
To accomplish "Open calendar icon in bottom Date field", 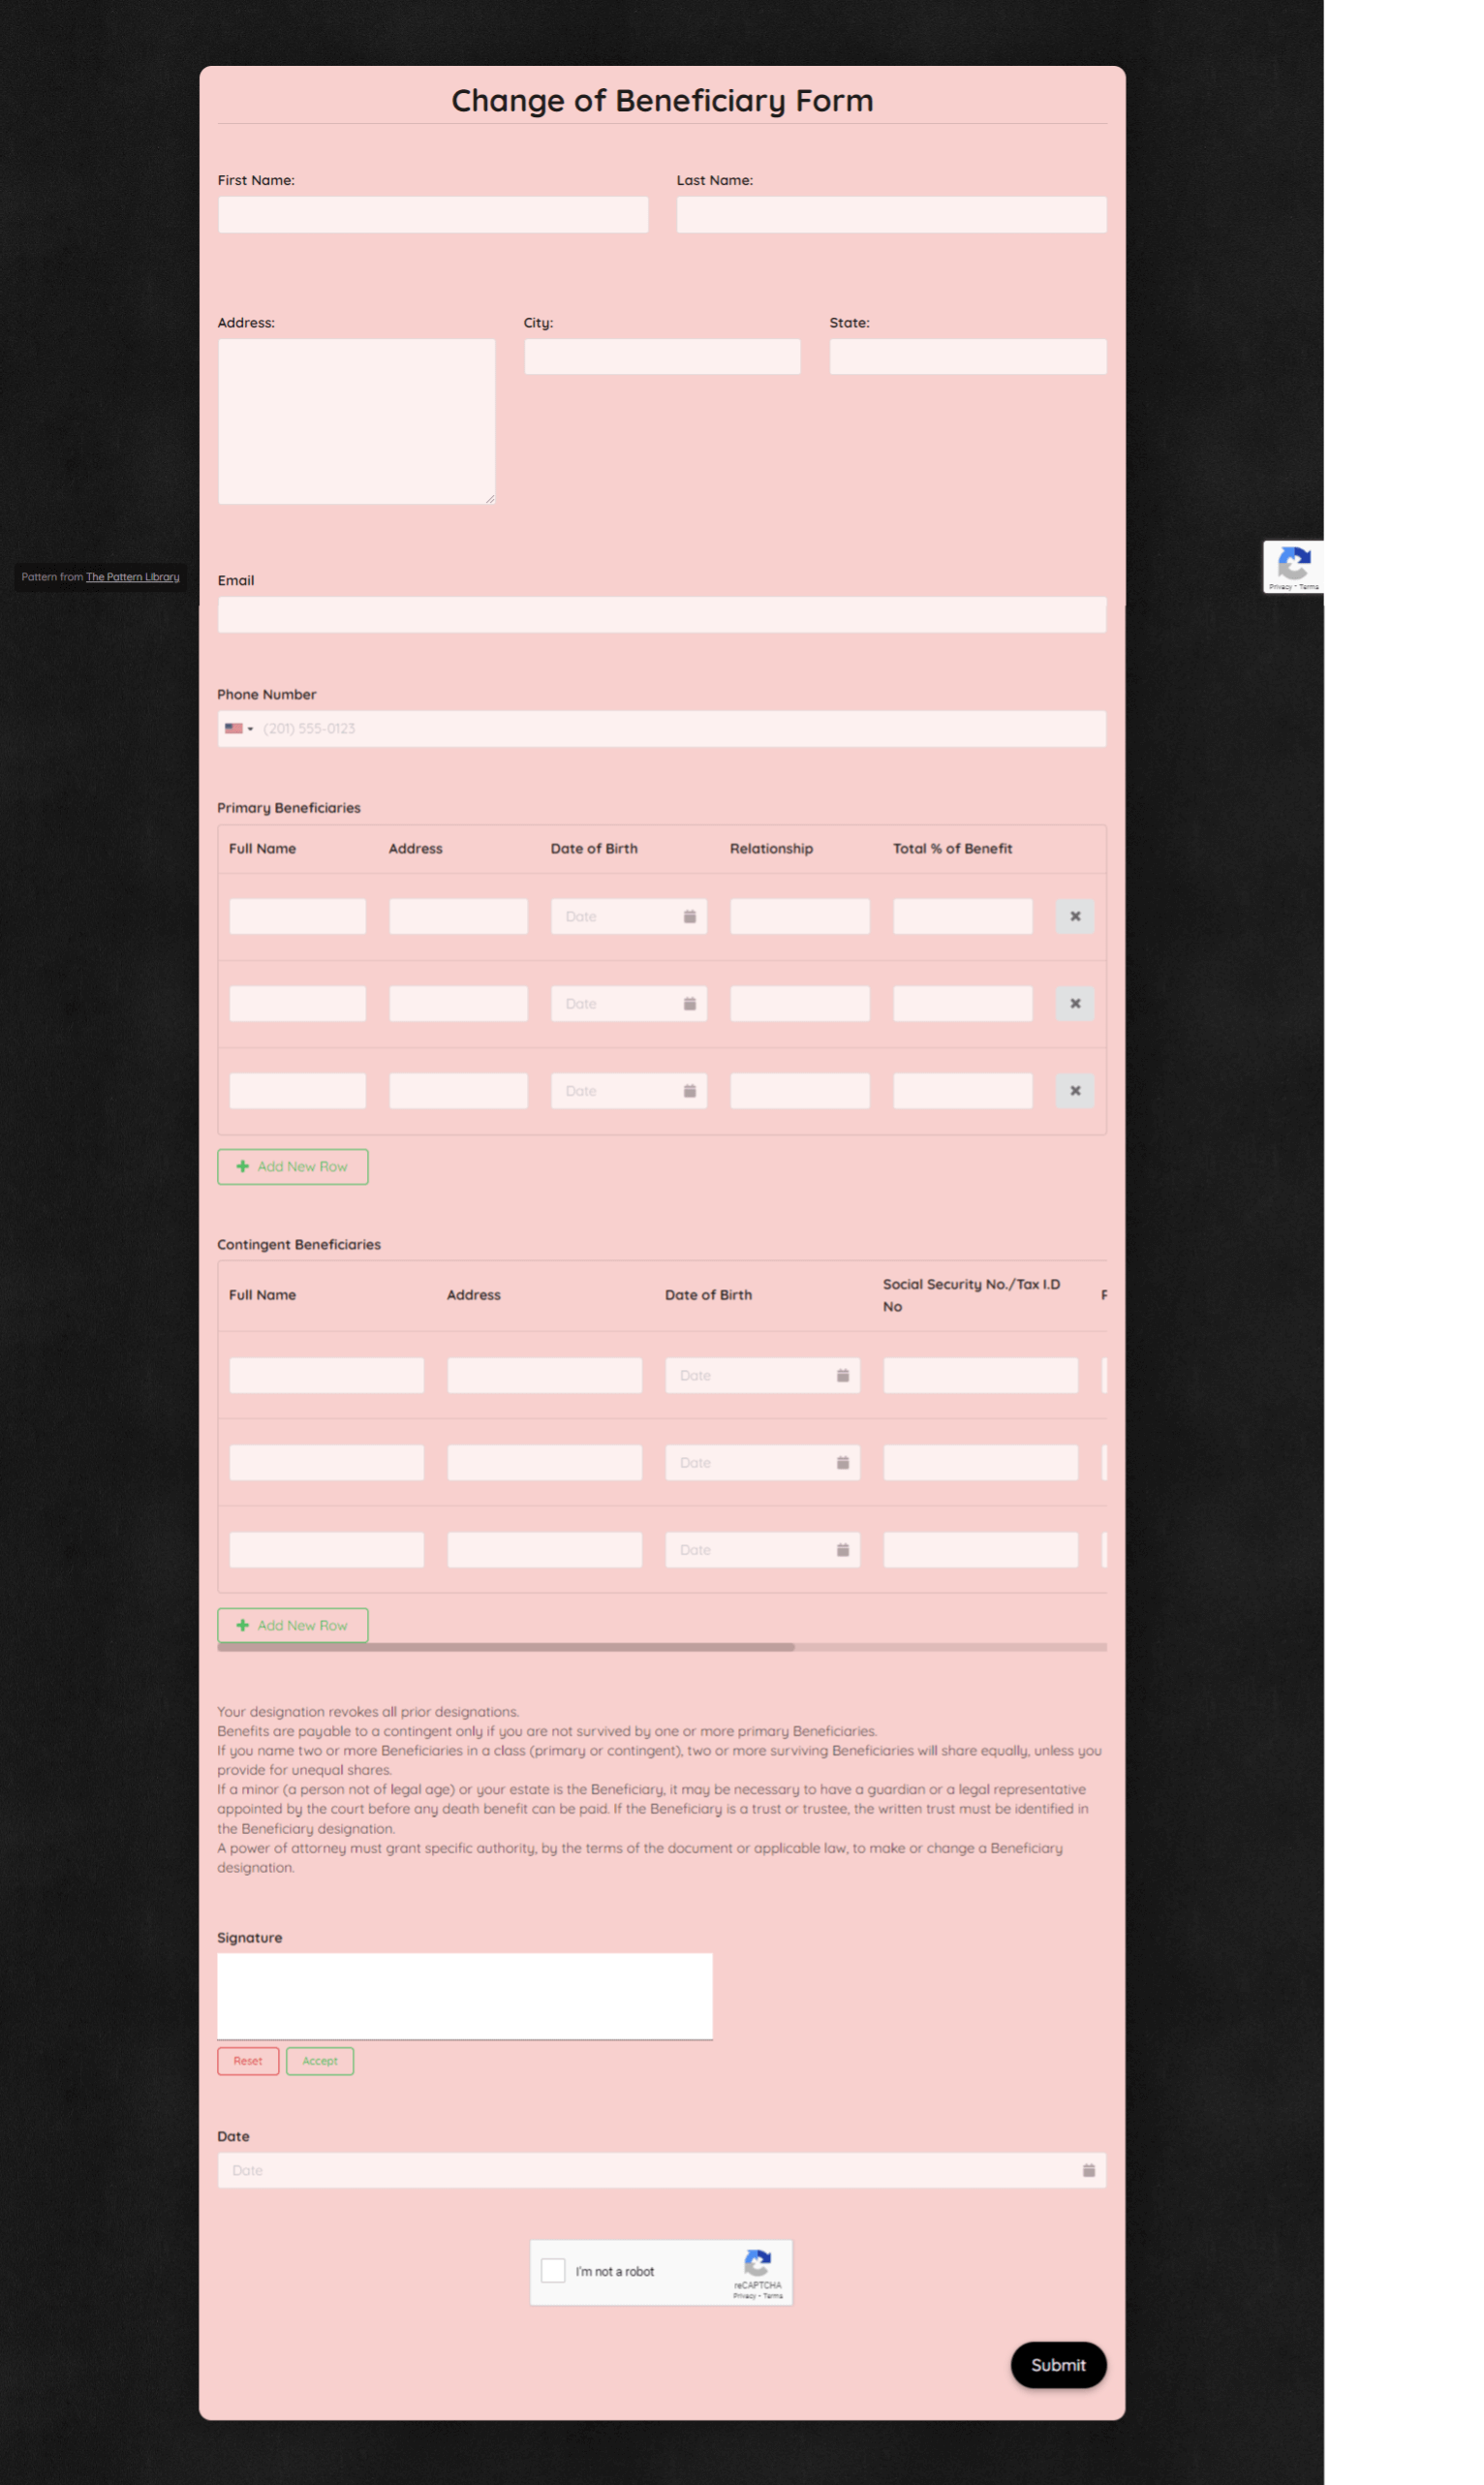I will pyautogui.click(x=1088, y=2170).
